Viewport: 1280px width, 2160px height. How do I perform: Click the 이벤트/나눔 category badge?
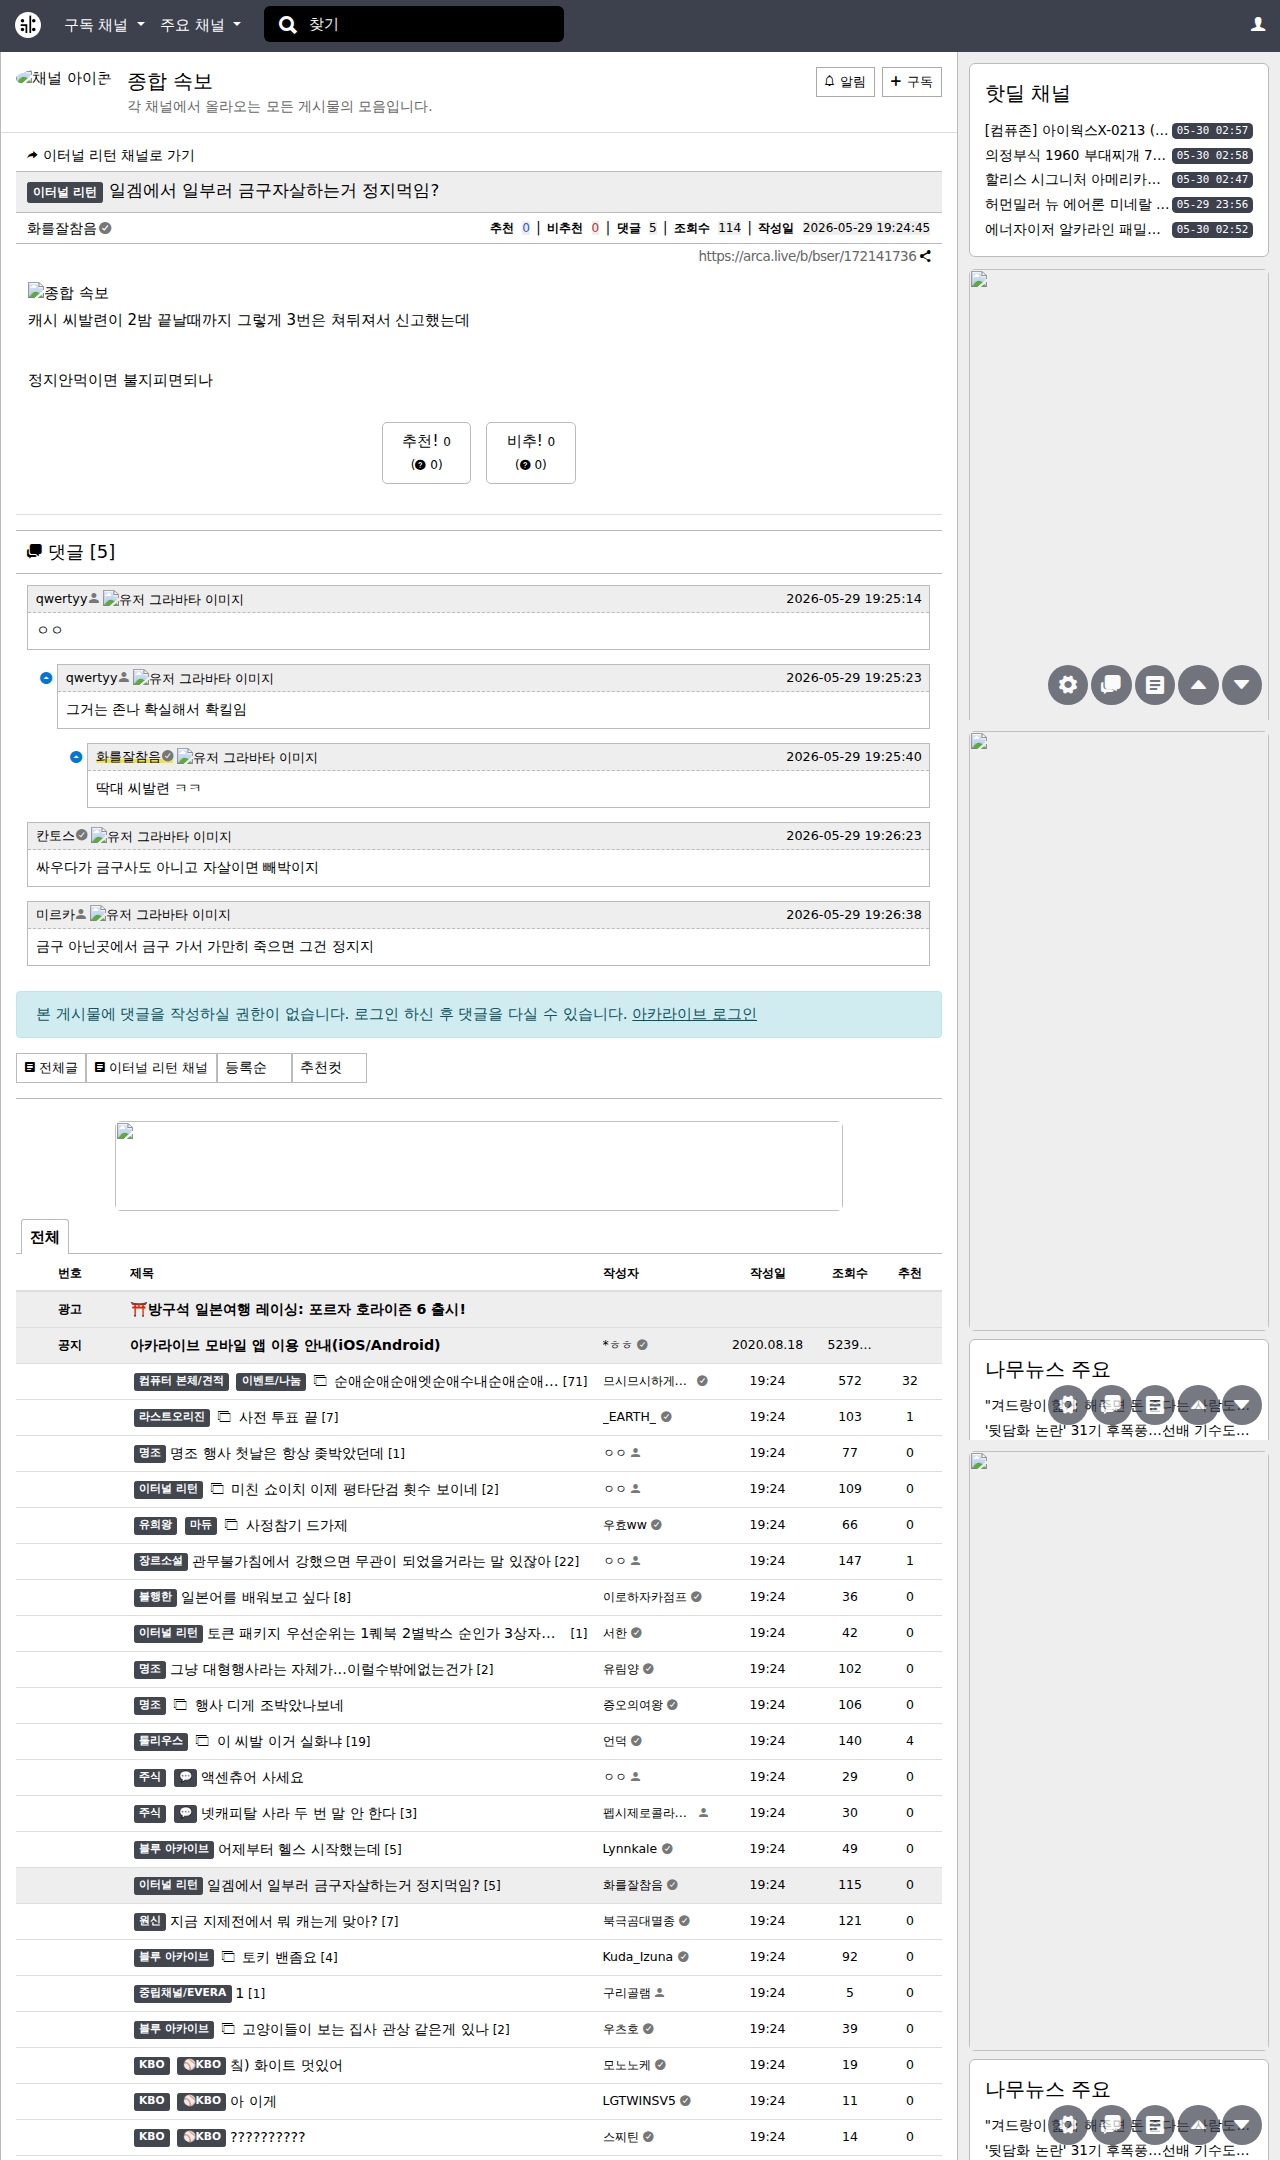pos(271,1382)
